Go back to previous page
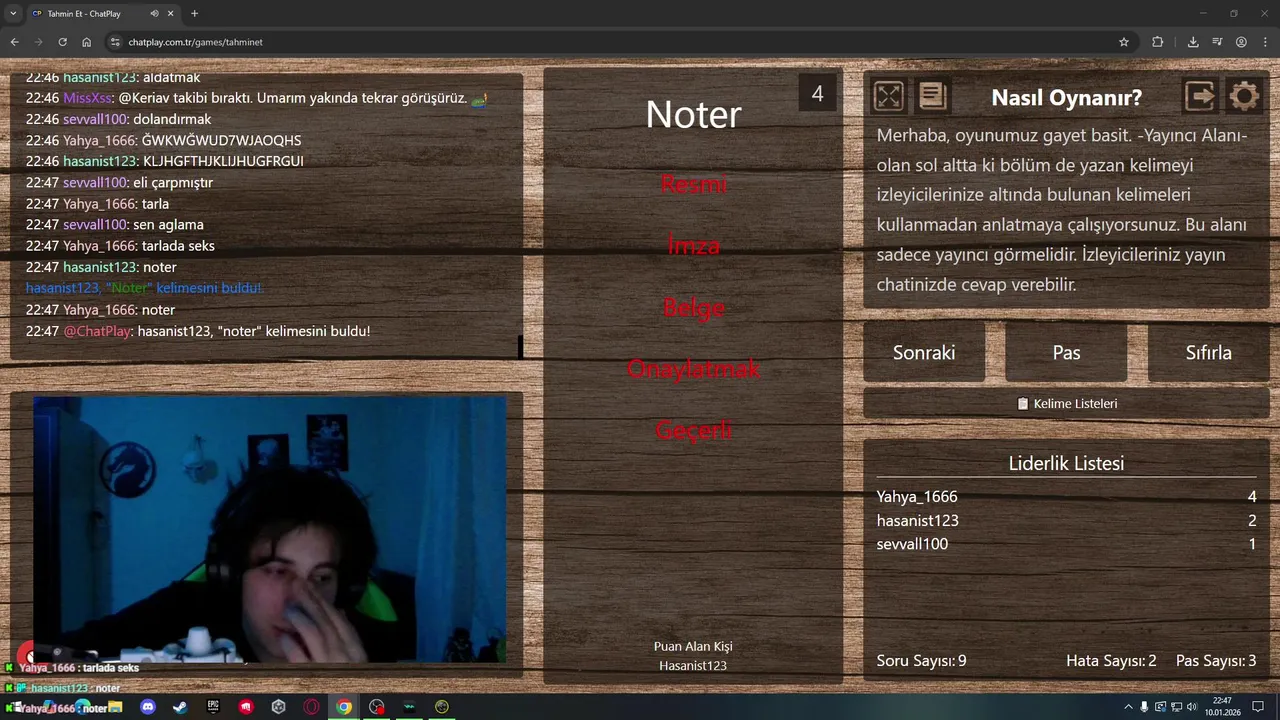This screenshot has width=1280, height=720. click(x=14, y=42)
